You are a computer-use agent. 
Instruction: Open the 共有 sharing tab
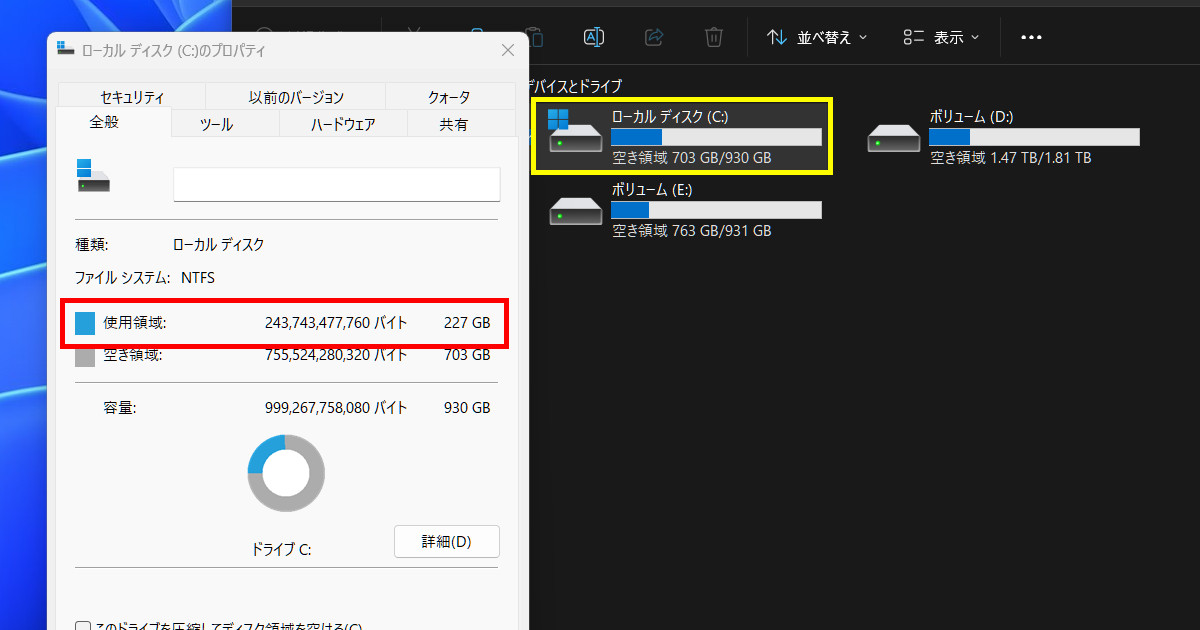click(453, 124)
